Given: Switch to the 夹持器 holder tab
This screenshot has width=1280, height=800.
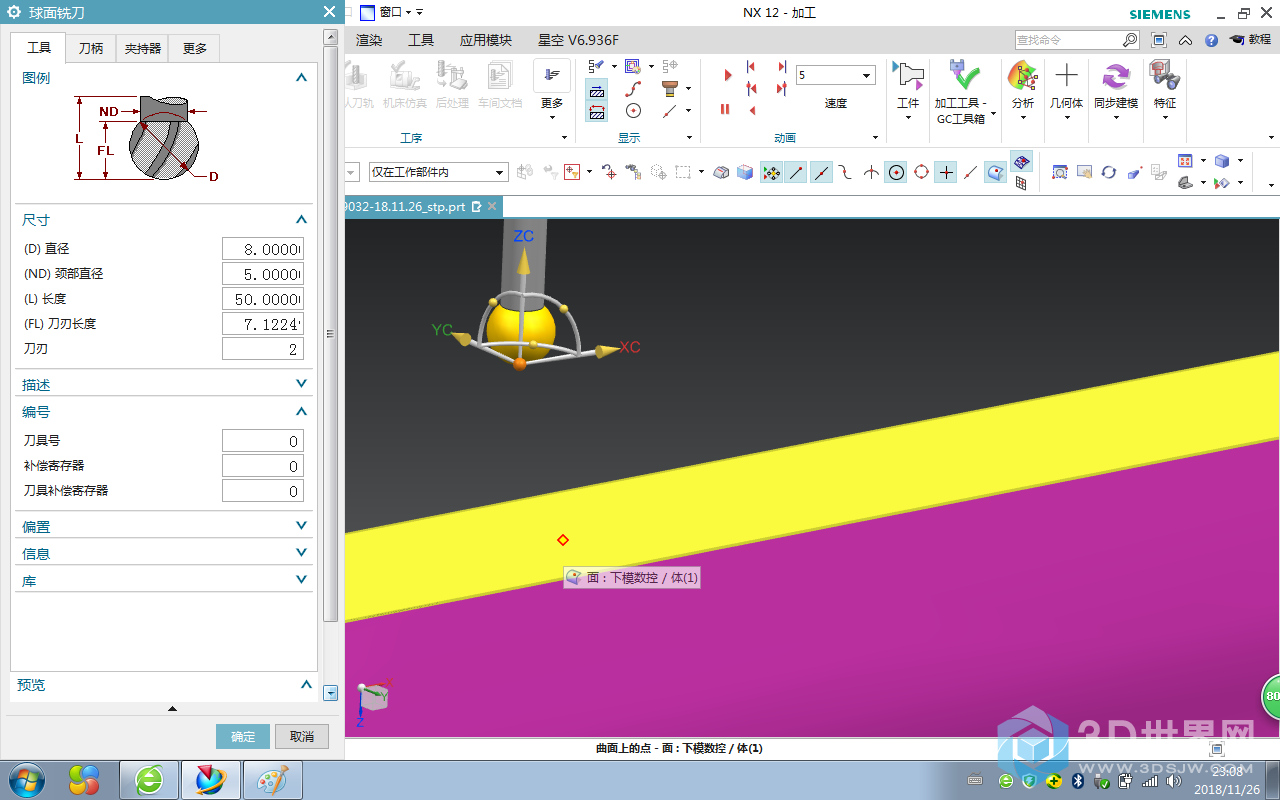Looking at the screenshot, I should click(143, 48).
